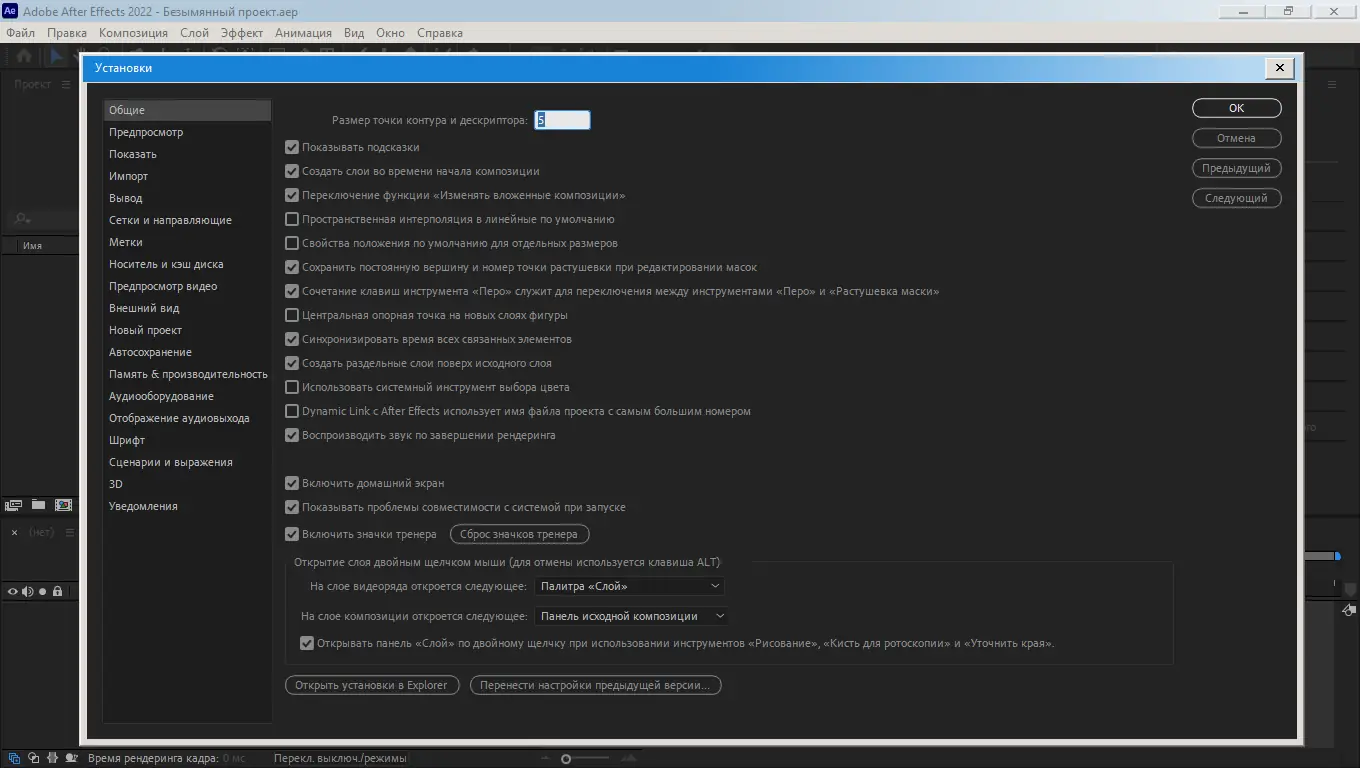Open the Композиция menu

click(133, 33)
